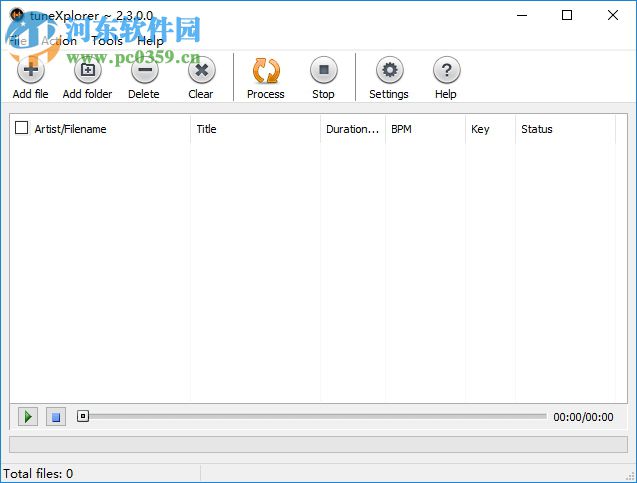Start analysis with the Process icon

tap(266, 70)
